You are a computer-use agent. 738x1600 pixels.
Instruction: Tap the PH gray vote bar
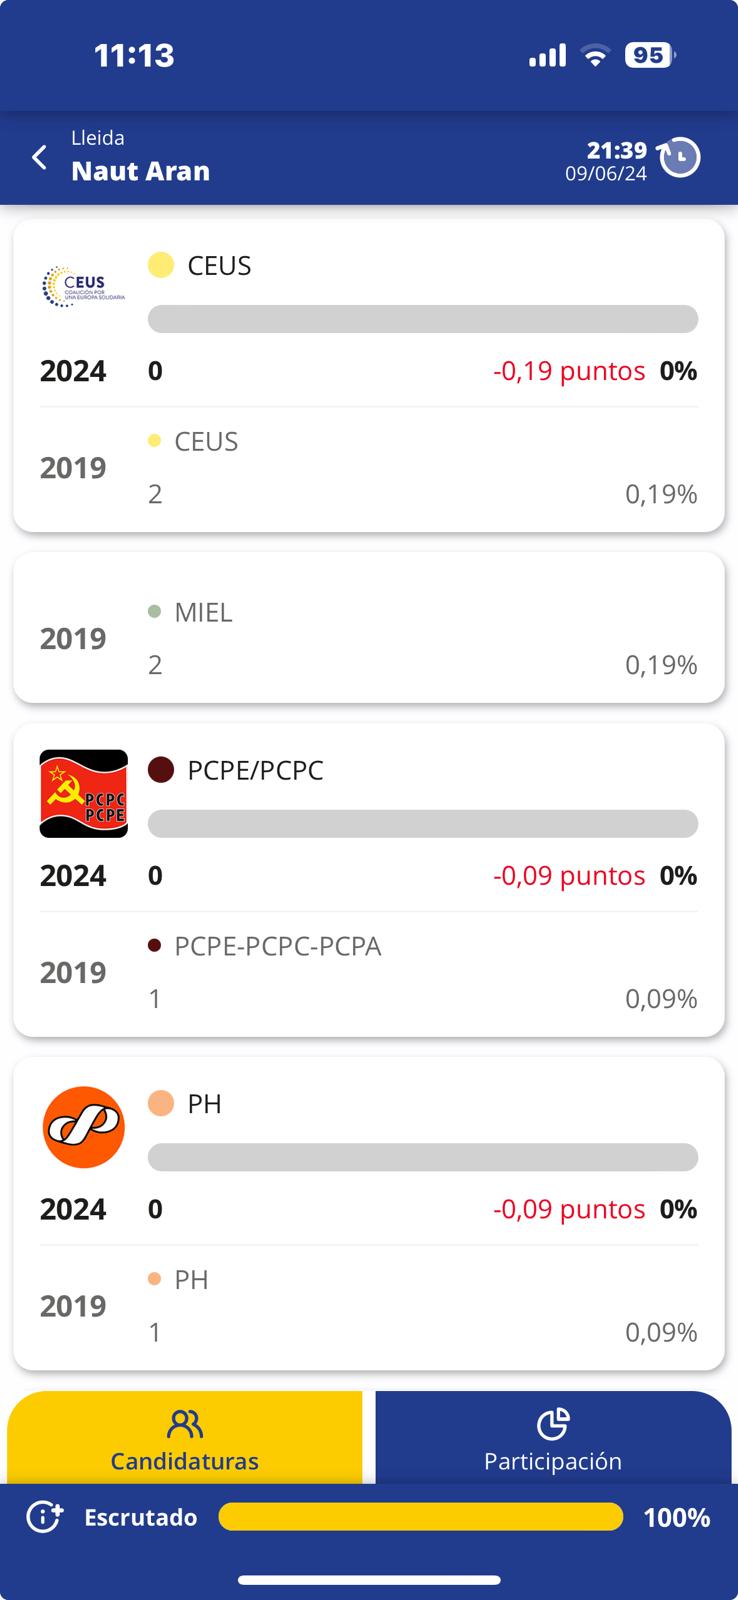[x=422, y=1157]
